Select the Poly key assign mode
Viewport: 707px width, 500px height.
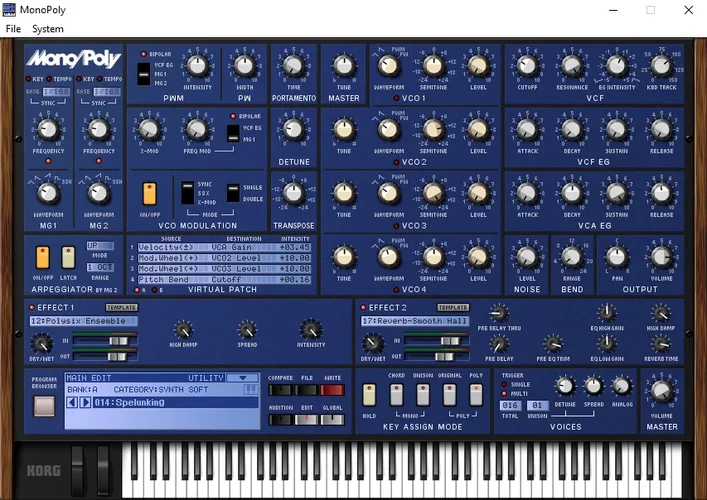coord(476,395)
